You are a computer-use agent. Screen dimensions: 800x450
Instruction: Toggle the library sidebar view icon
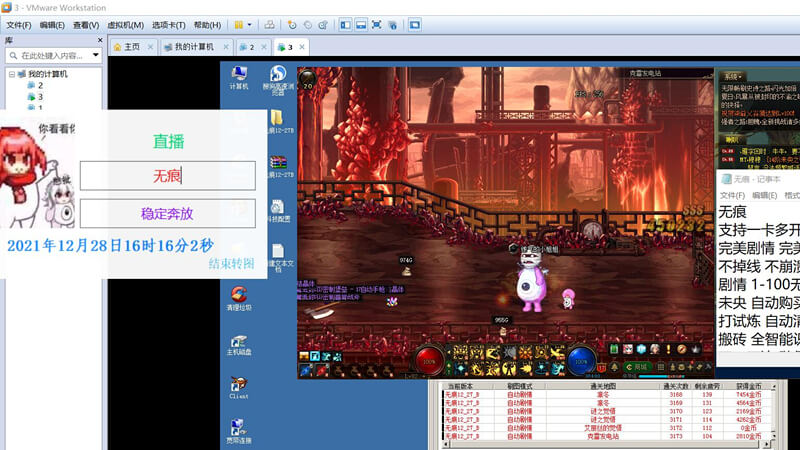[x=345, y=24]
